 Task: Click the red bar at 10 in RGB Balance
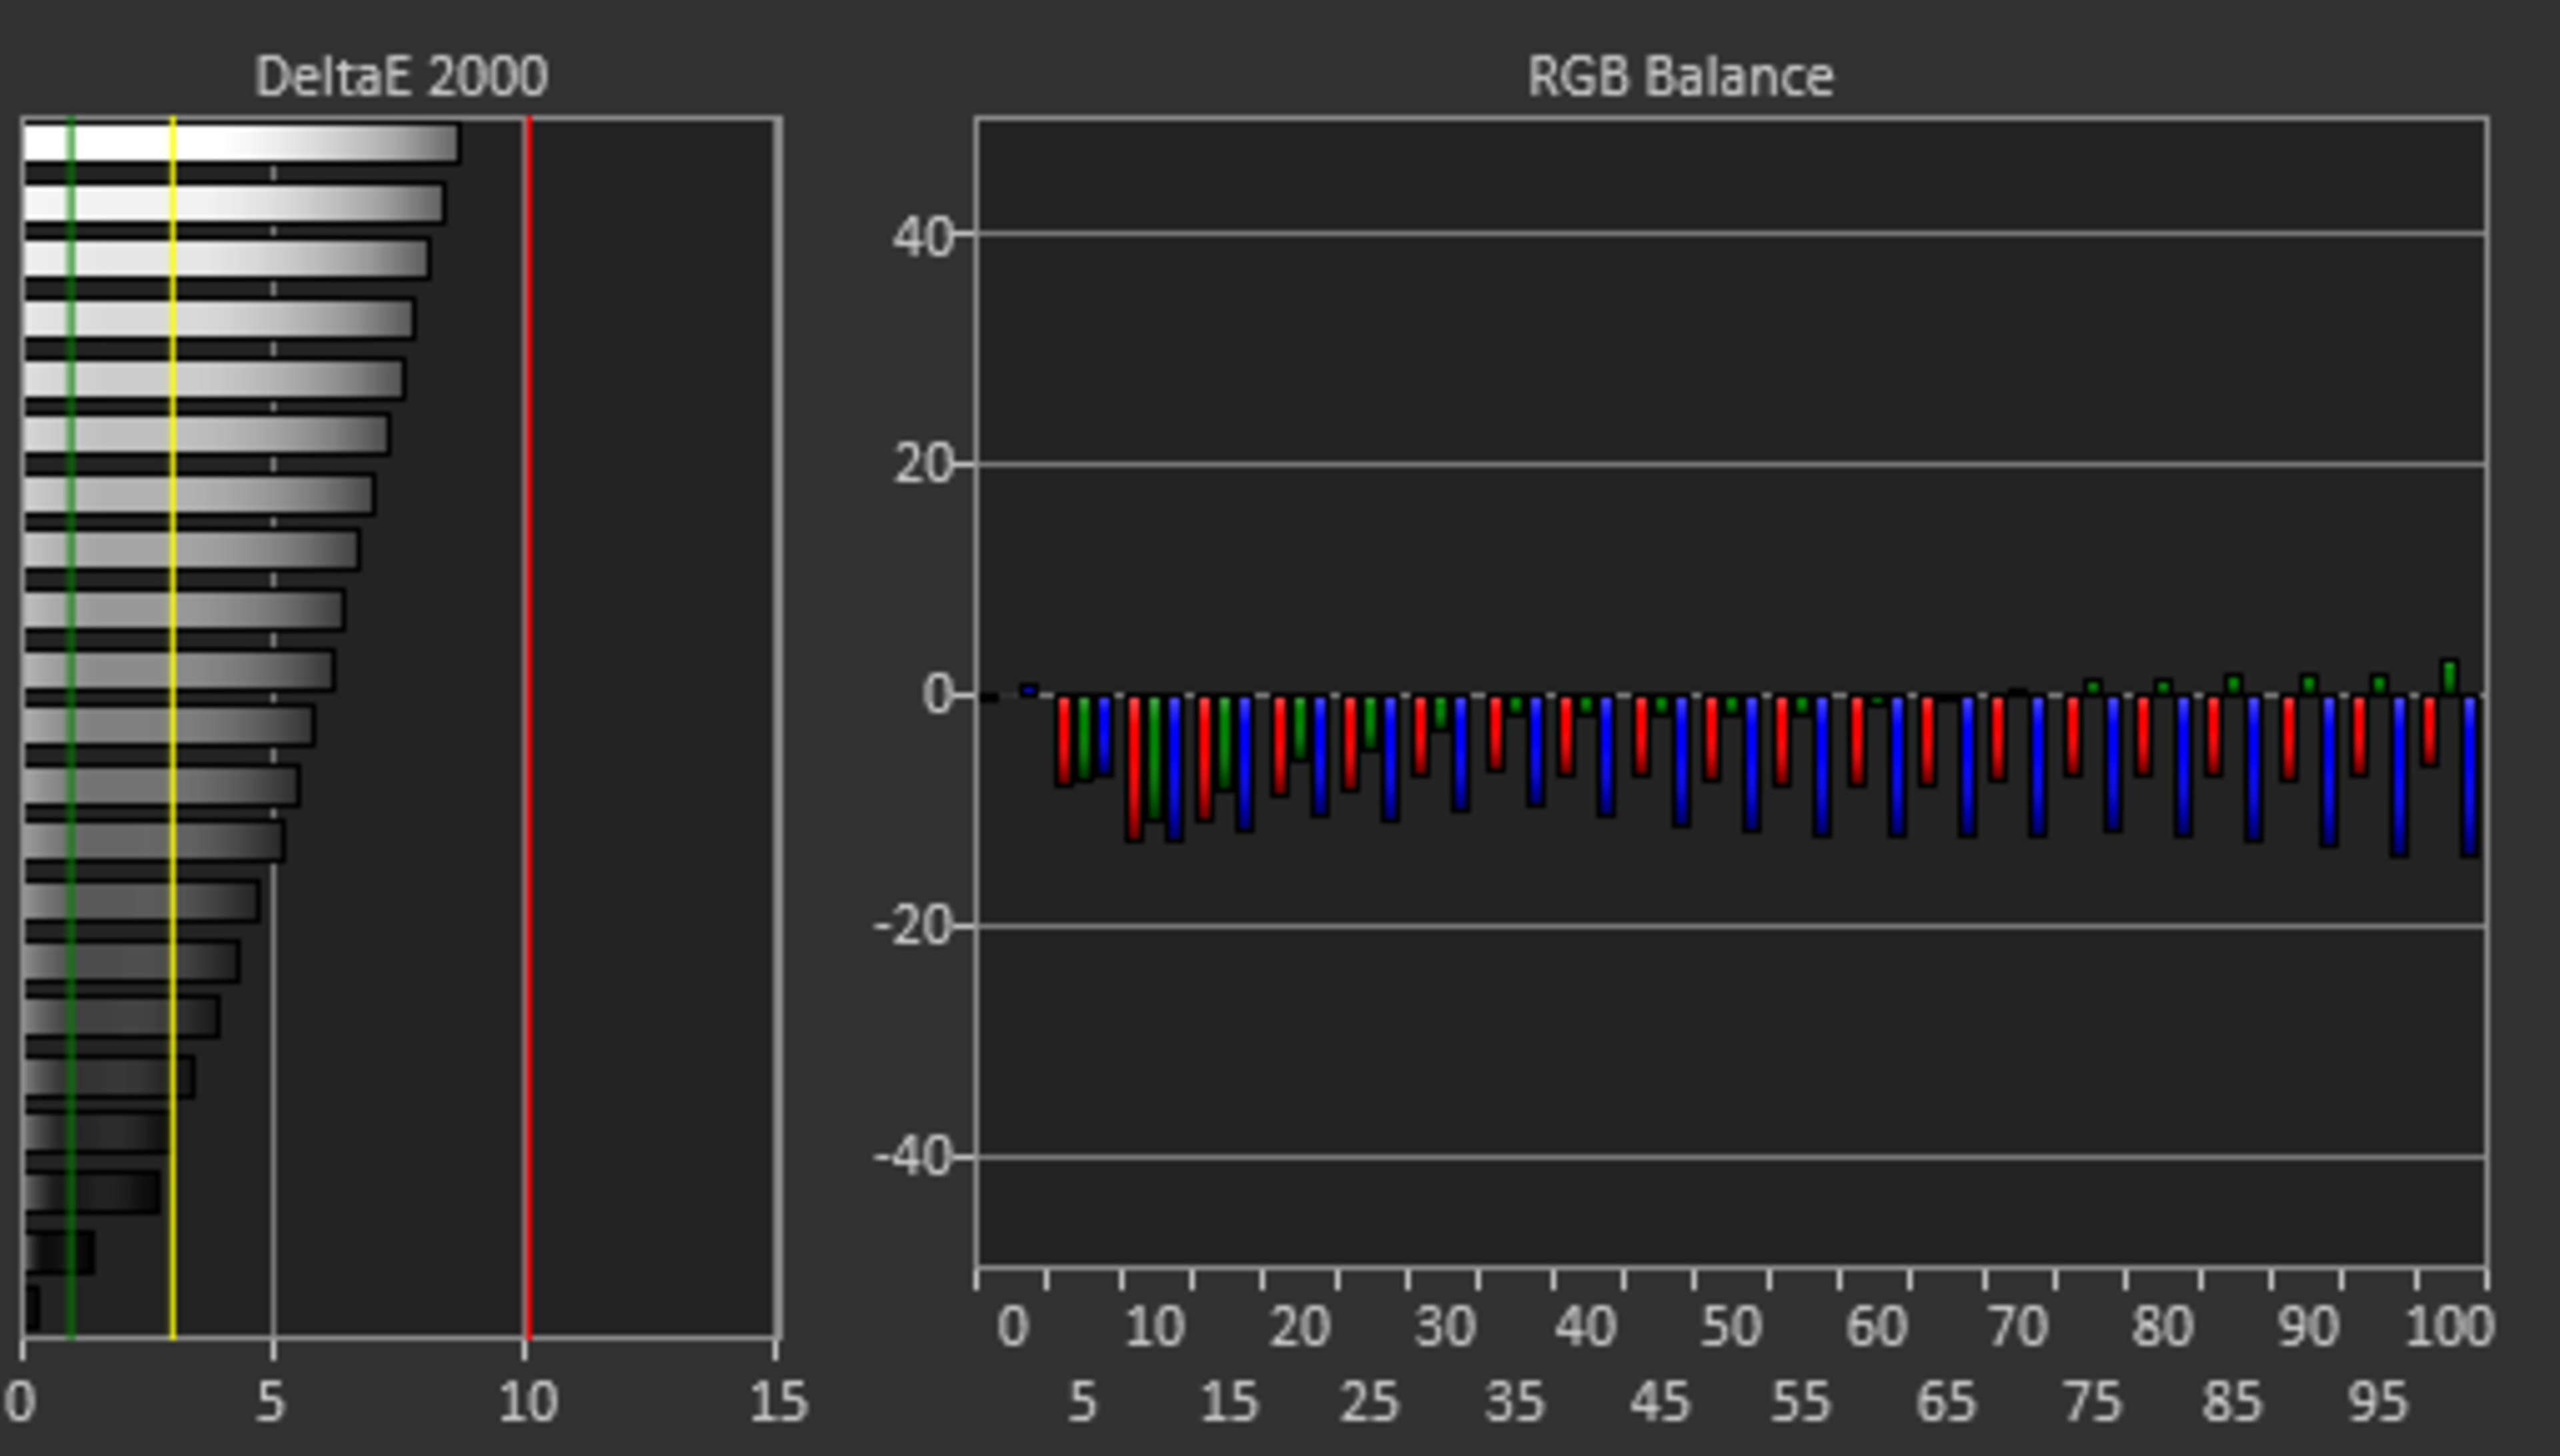1134,768
